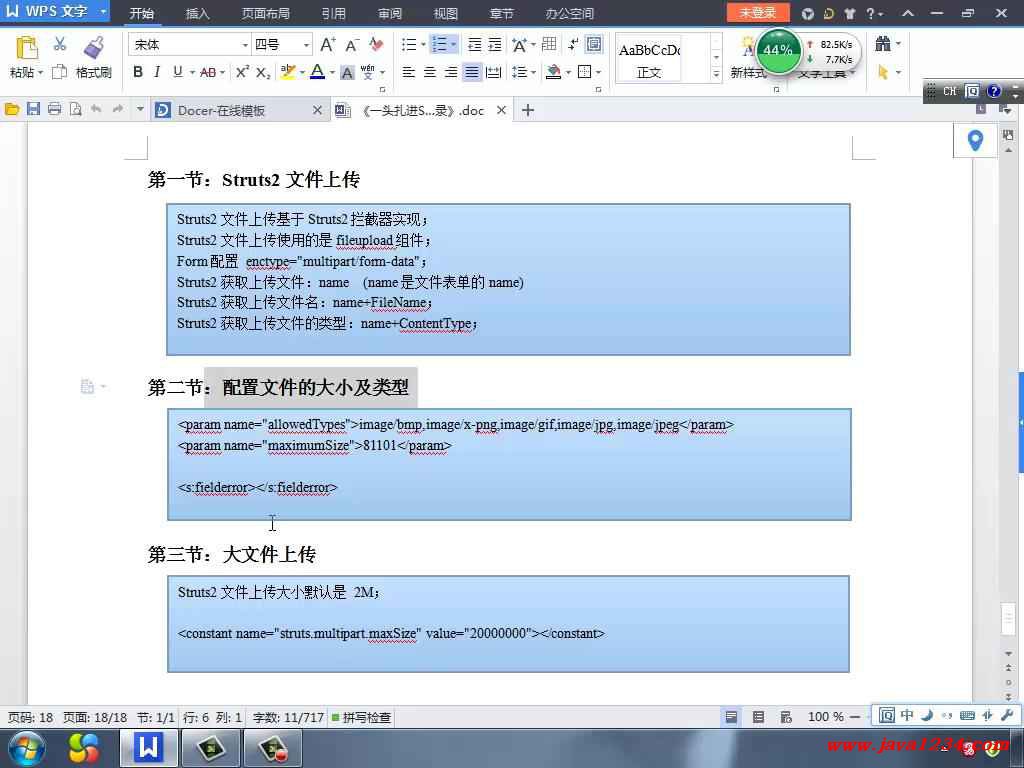Switch to the 插入 ribbon tab

[x=197, y=13]
